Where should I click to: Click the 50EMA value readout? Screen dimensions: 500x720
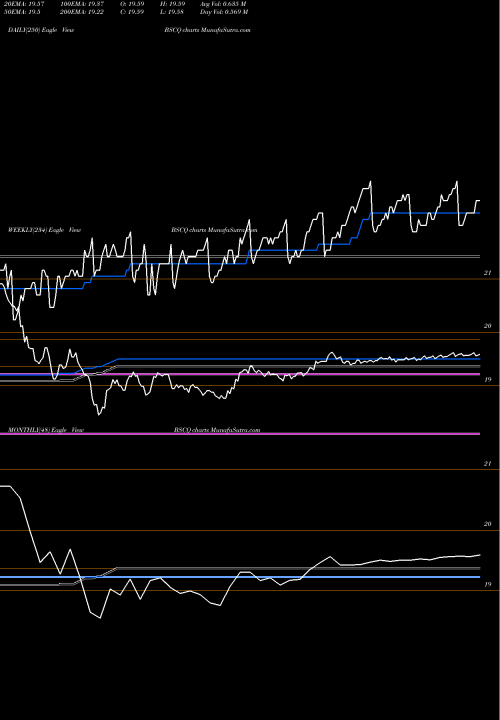click(x=22, y=12)
